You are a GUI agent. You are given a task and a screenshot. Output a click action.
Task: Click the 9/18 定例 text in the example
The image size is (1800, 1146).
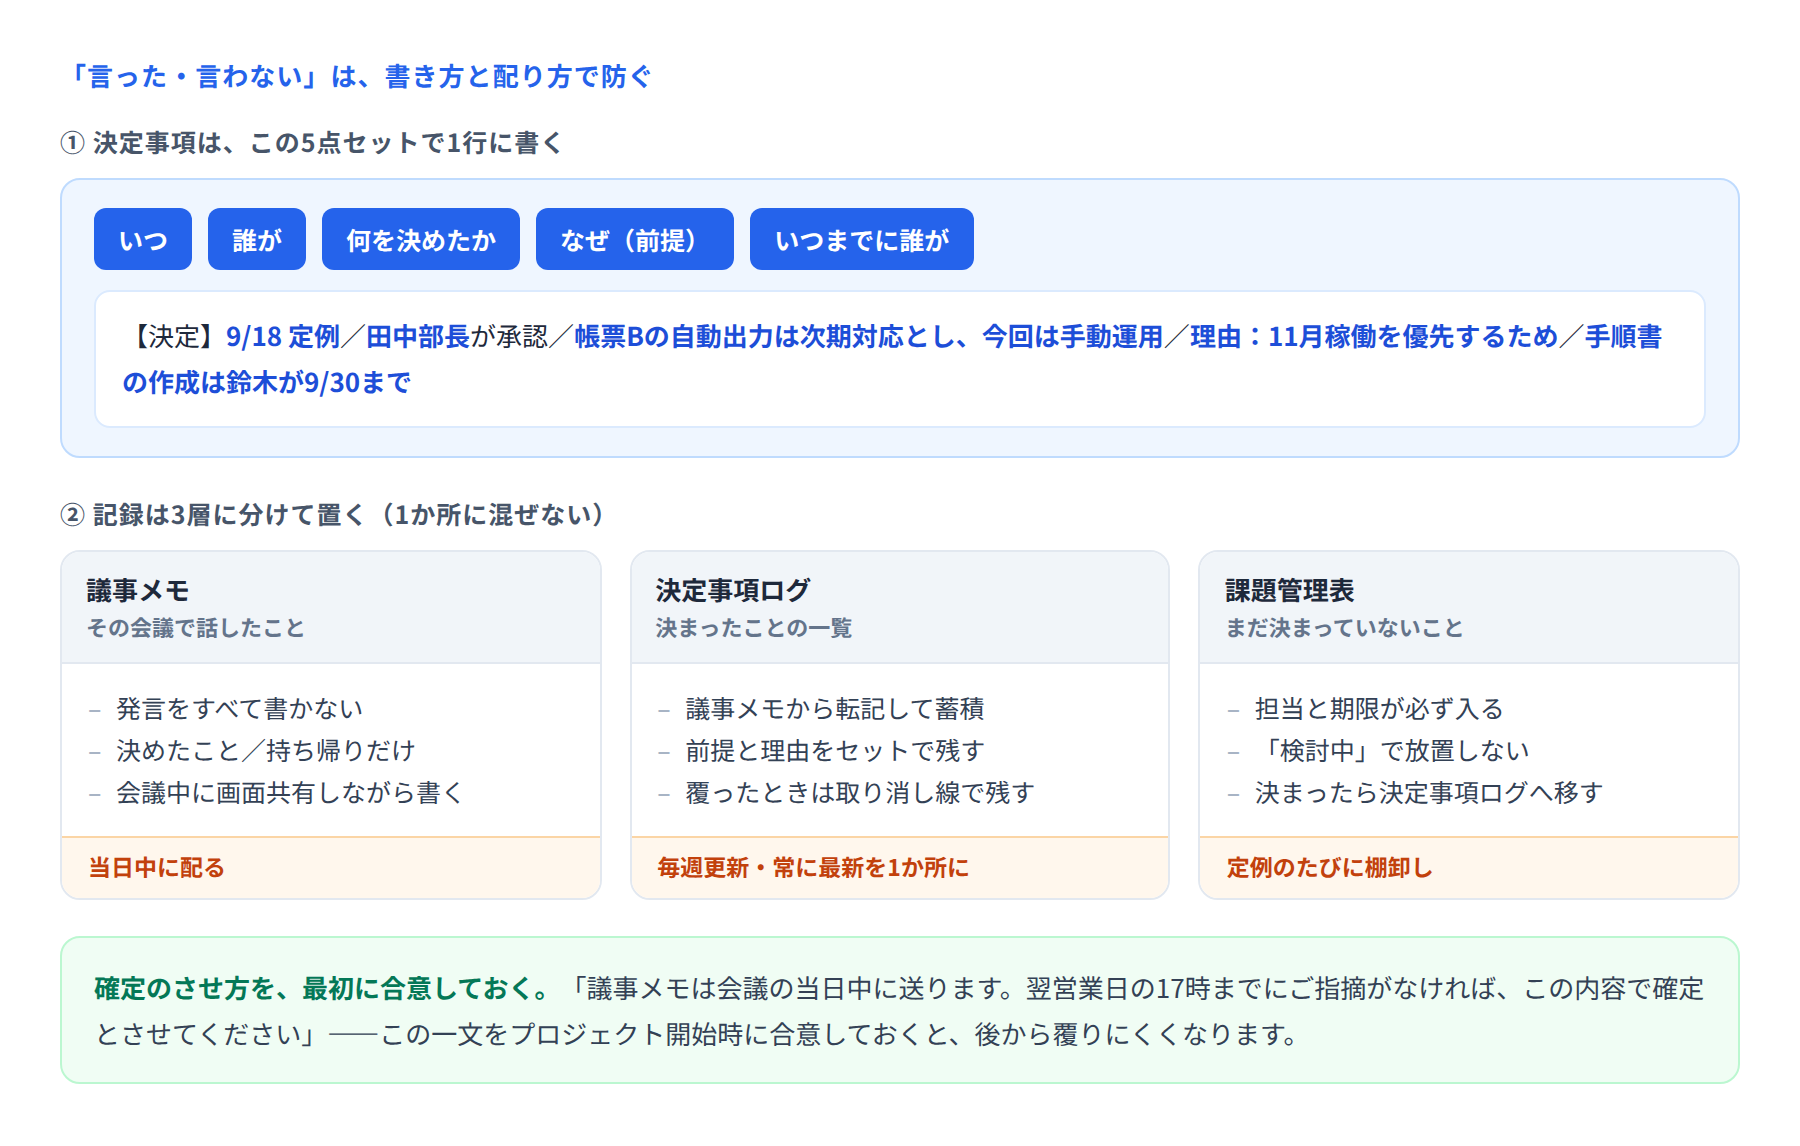point(283,337)
